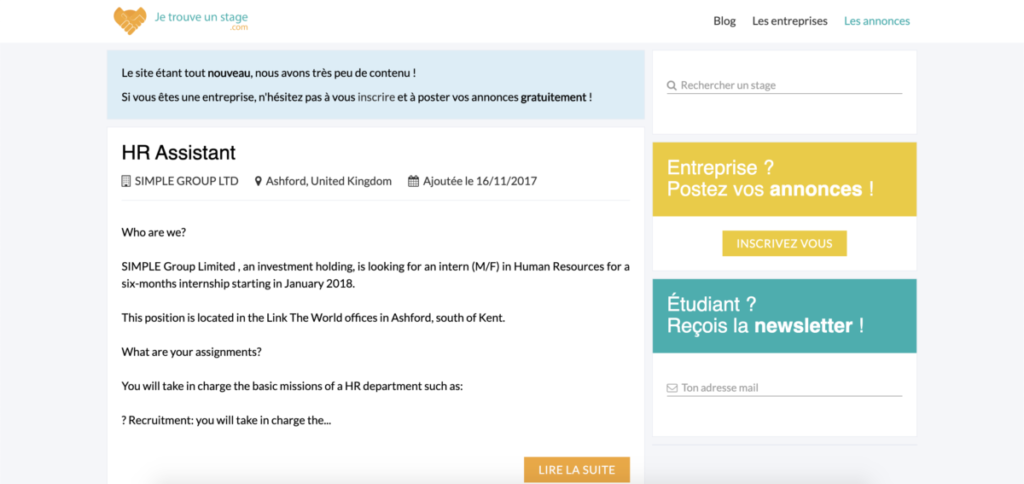The width and height of the screenshot is (1024, 484).
Task: Click the magnifier icon in the search box
Action: click(671, 86)
